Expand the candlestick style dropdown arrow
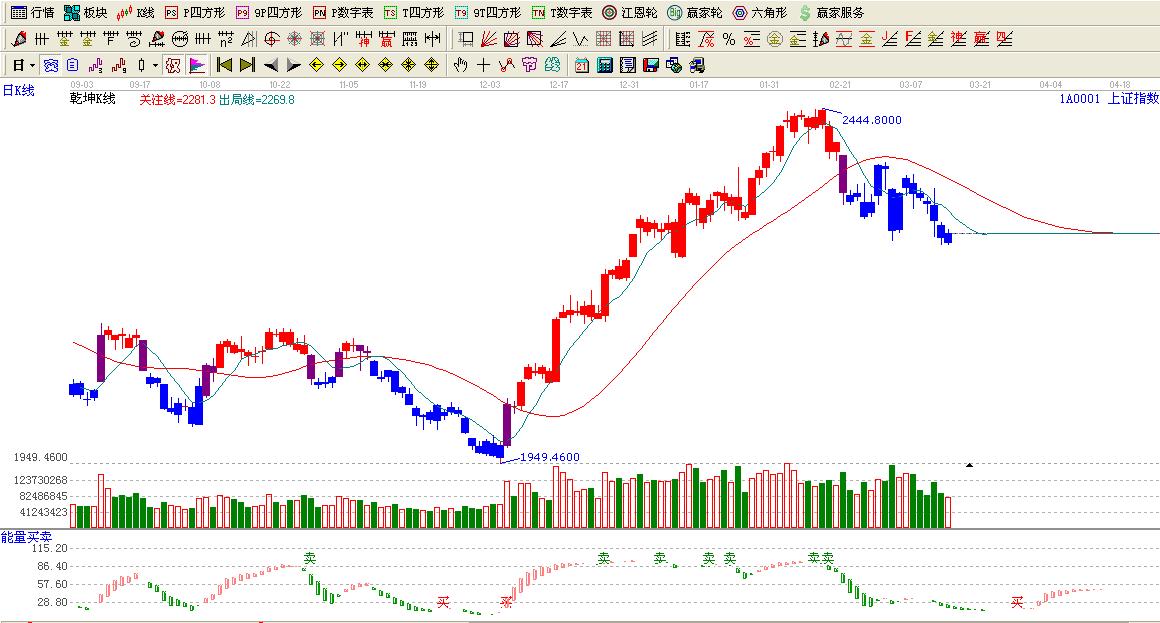1160x623 pixels. (155, 65)
